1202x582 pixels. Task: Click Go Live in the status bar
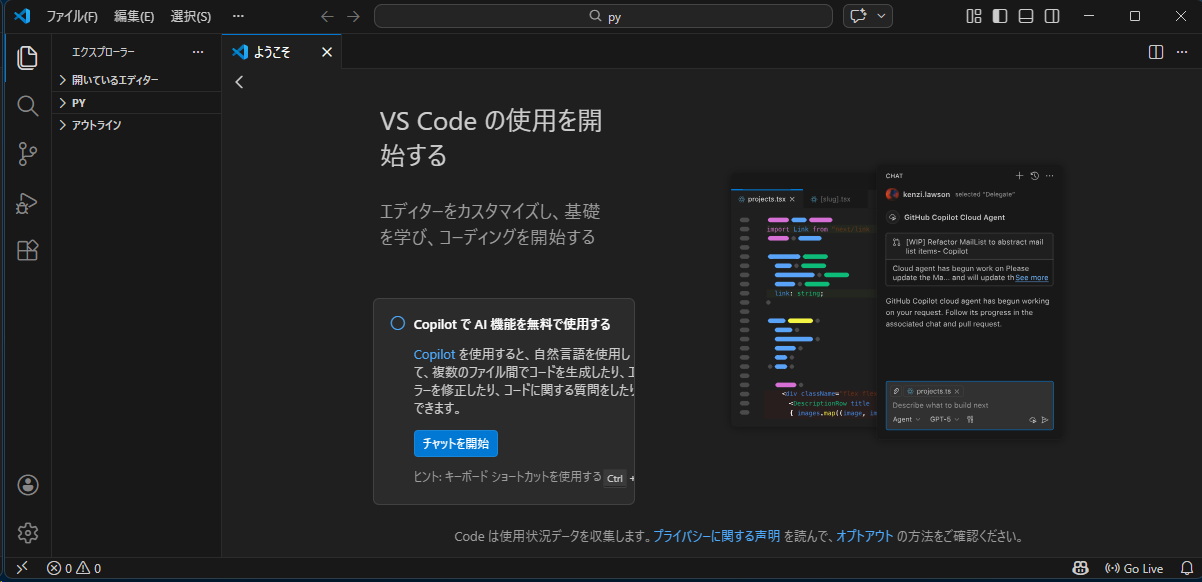click(x=1133, y=568)
